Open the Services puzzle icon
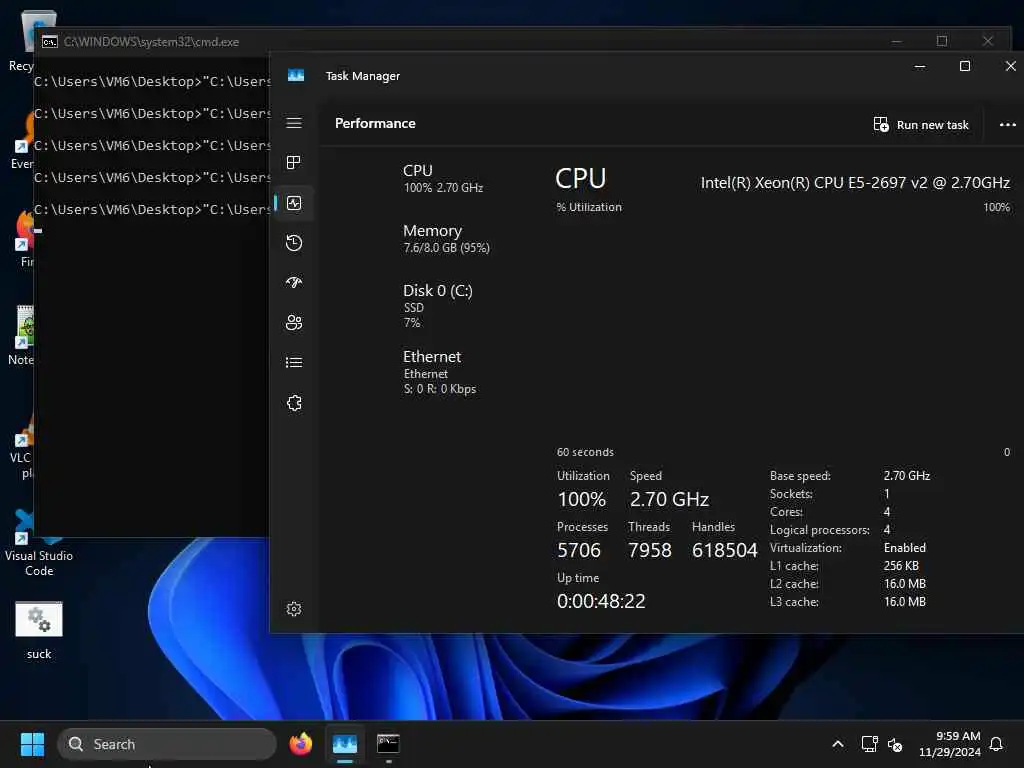Screen dimensions: 1024x768 pyautogui.click(x=294, y=403)
